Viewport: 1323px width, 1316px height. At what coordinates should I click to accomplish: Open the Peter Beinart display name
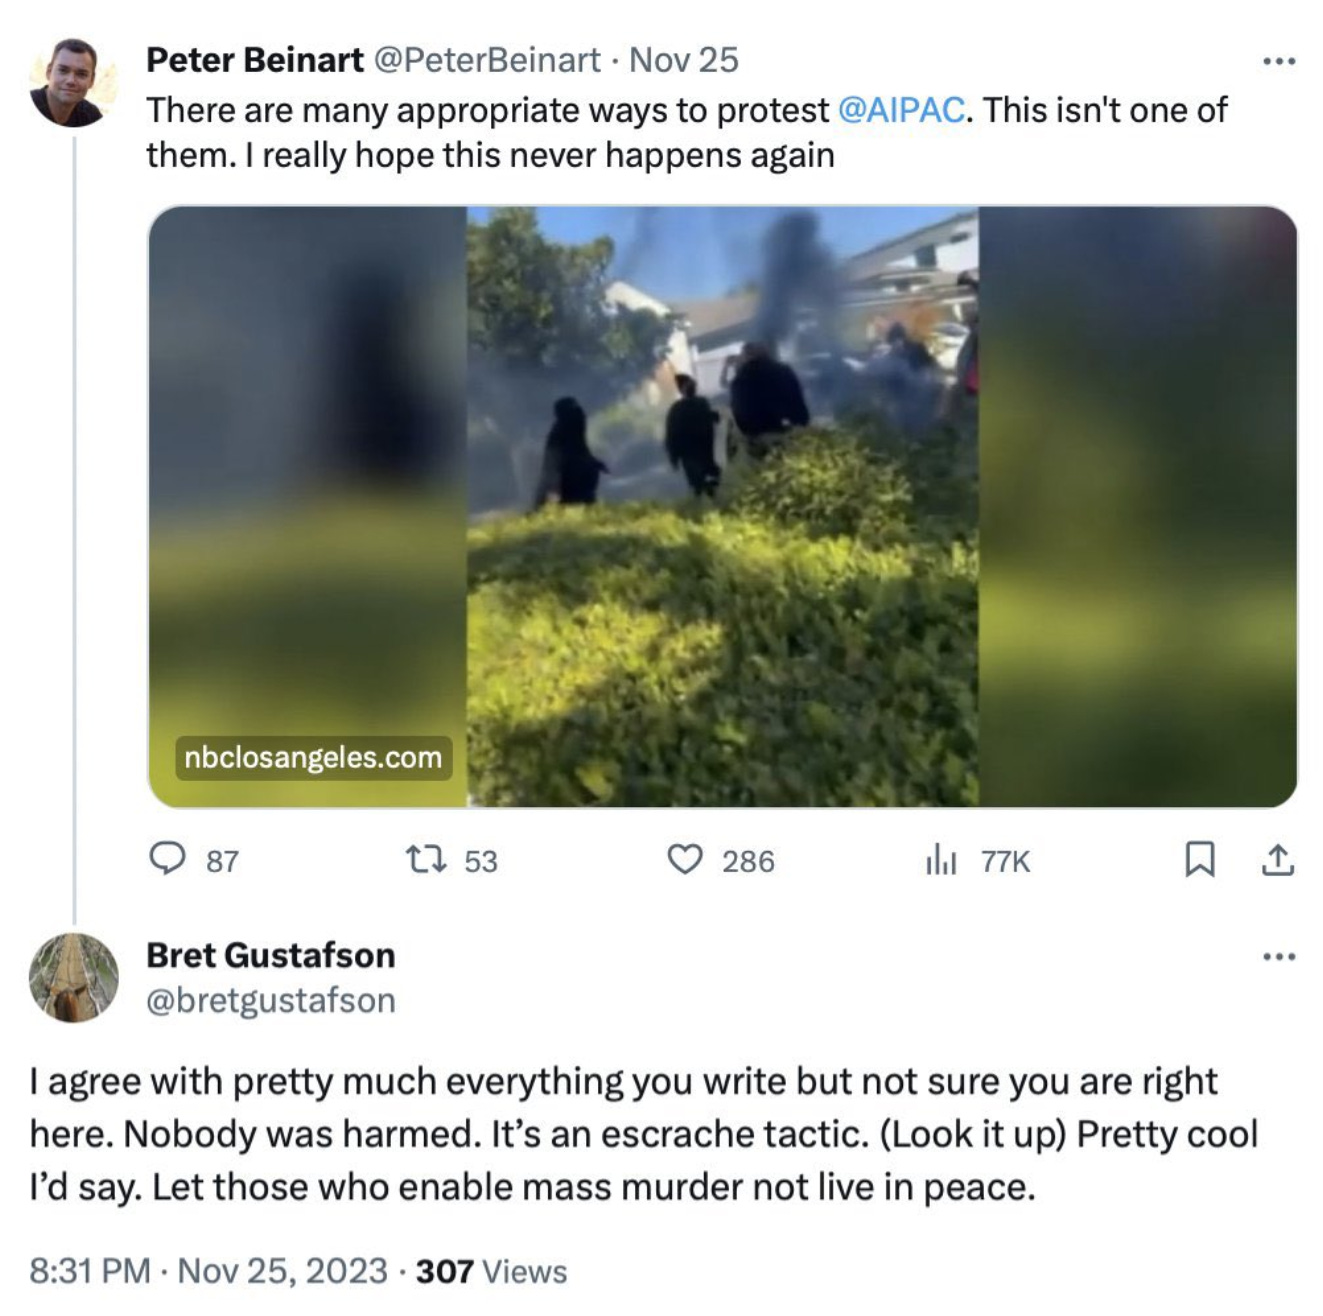coord(255,60)
